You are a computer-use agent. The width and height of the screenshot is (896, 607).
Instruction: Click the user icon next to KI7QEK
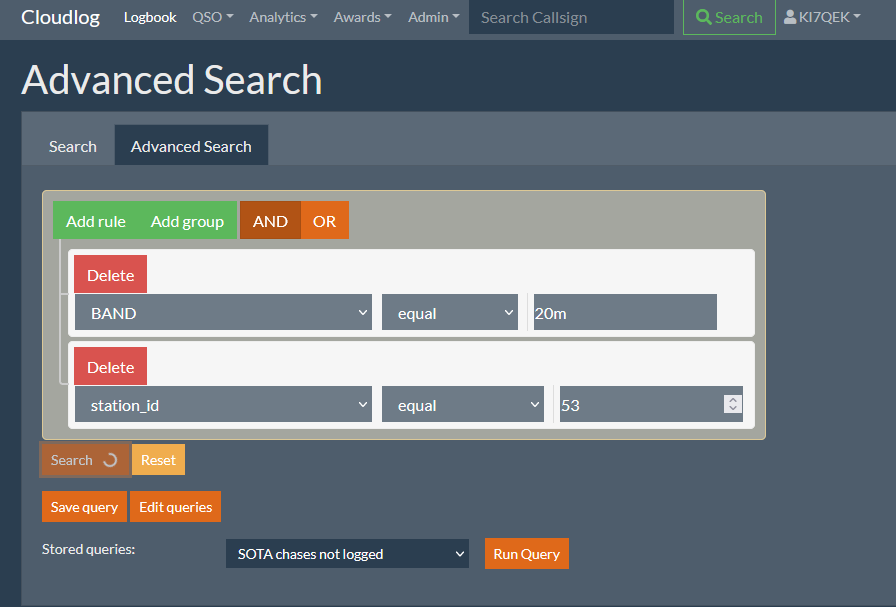(793, 16)
